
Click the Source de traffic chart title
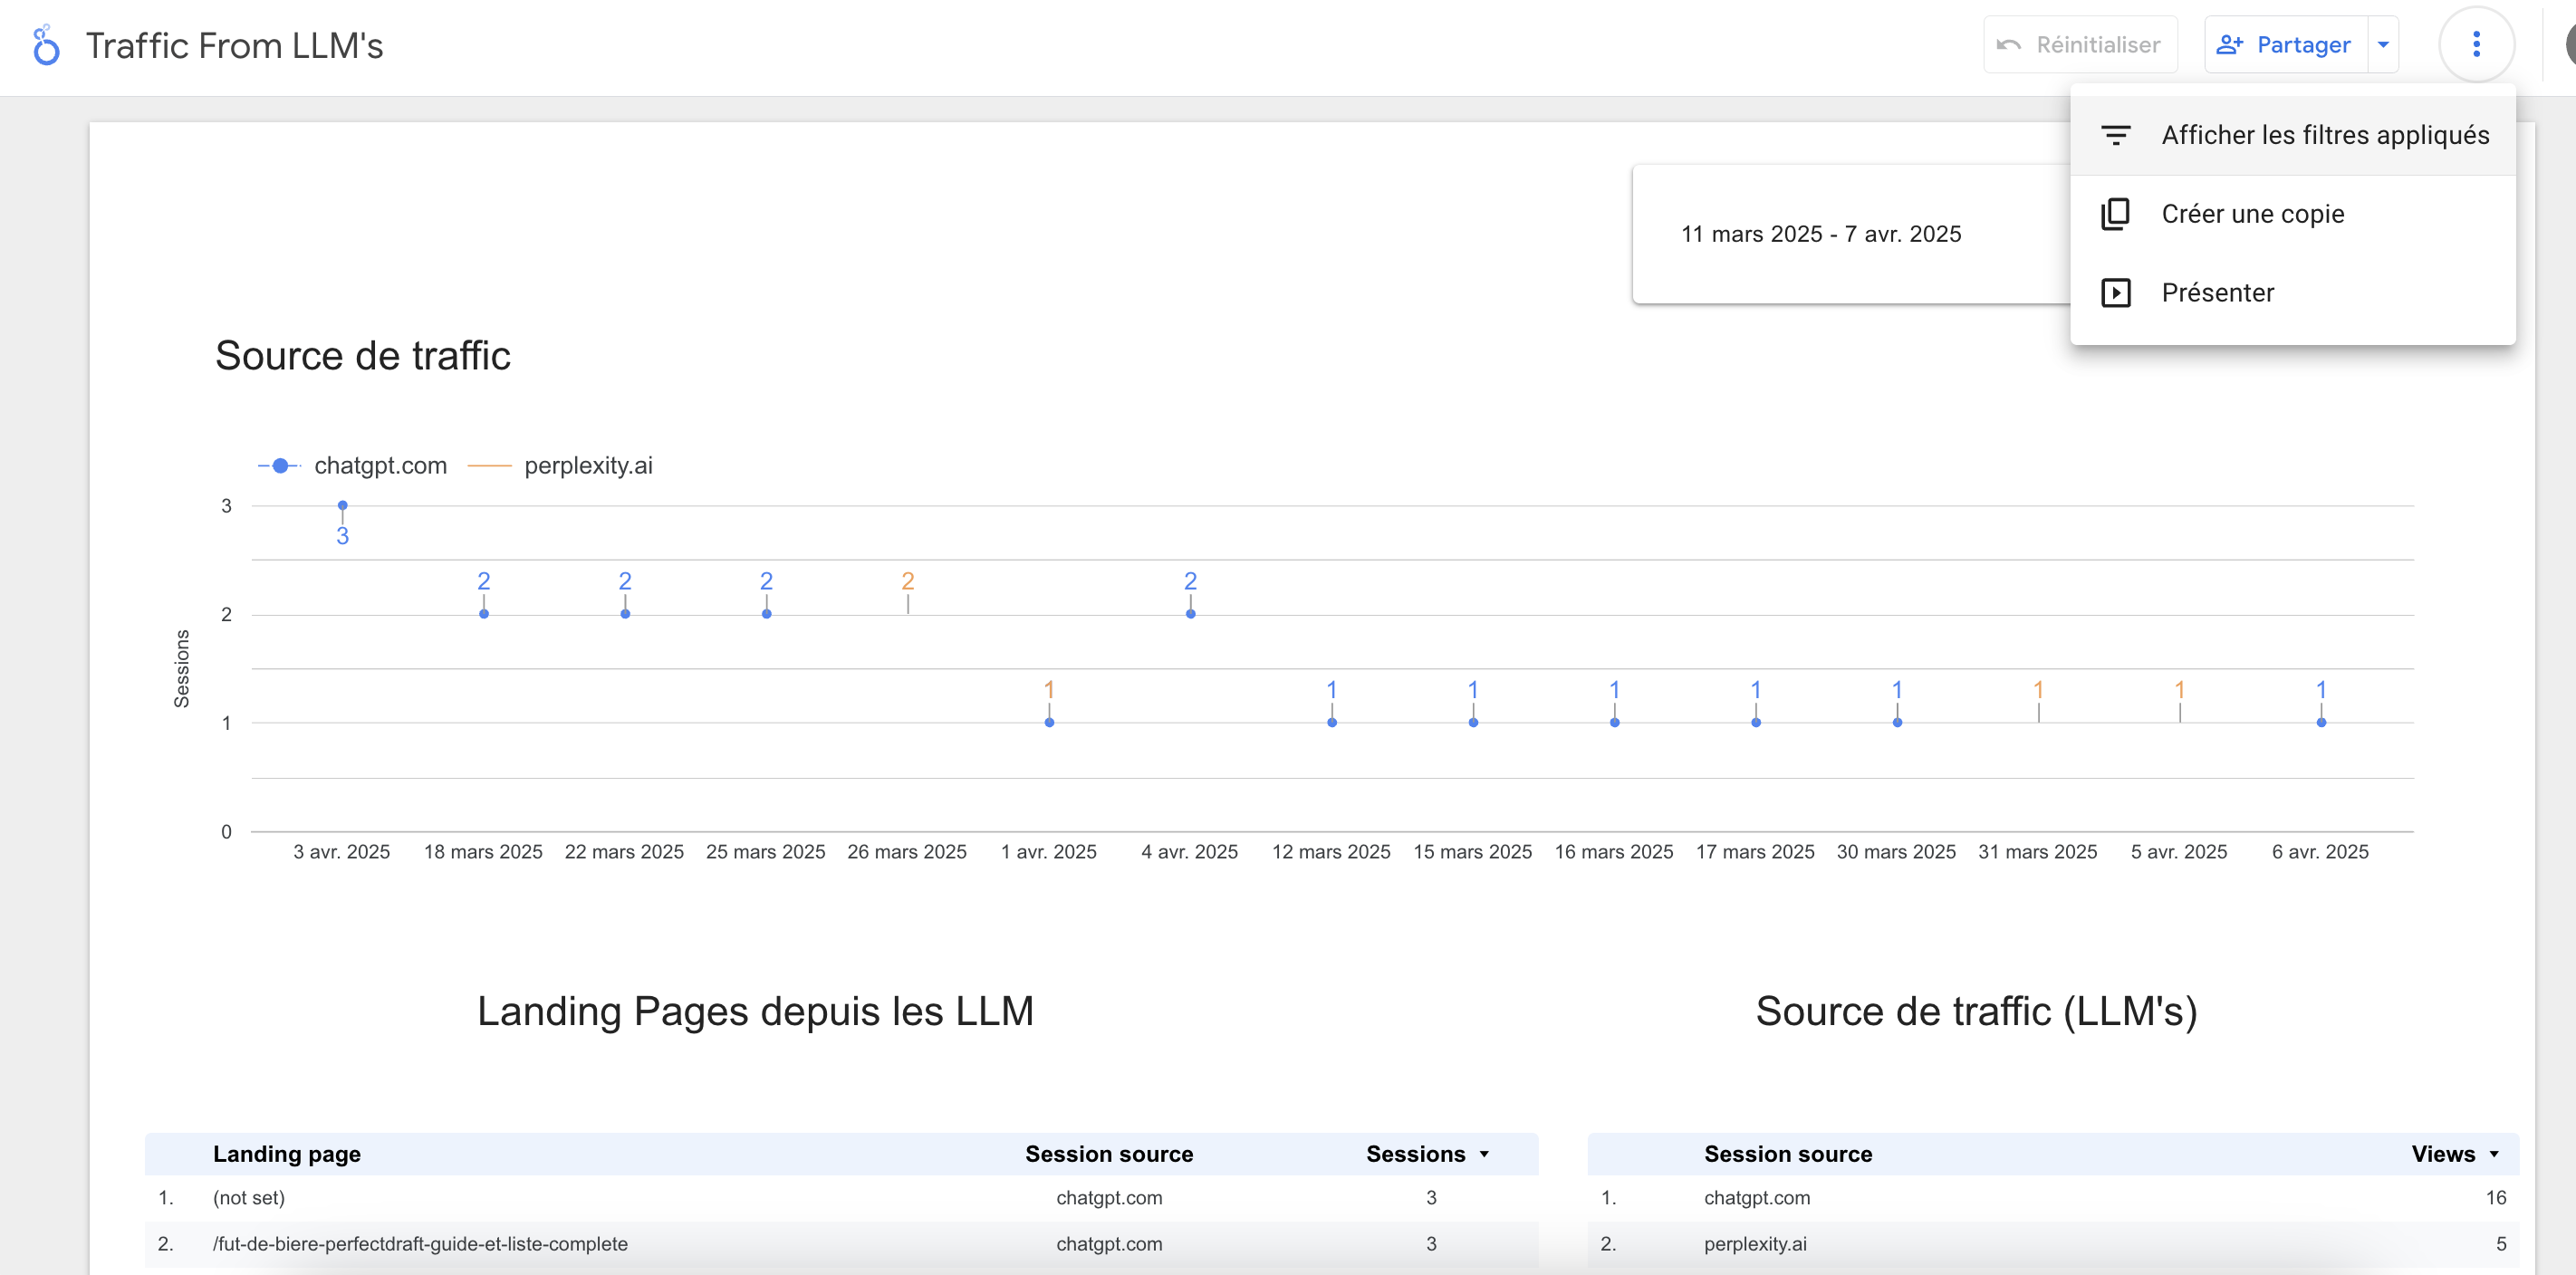pyautogui.click(x=363, y=356)
